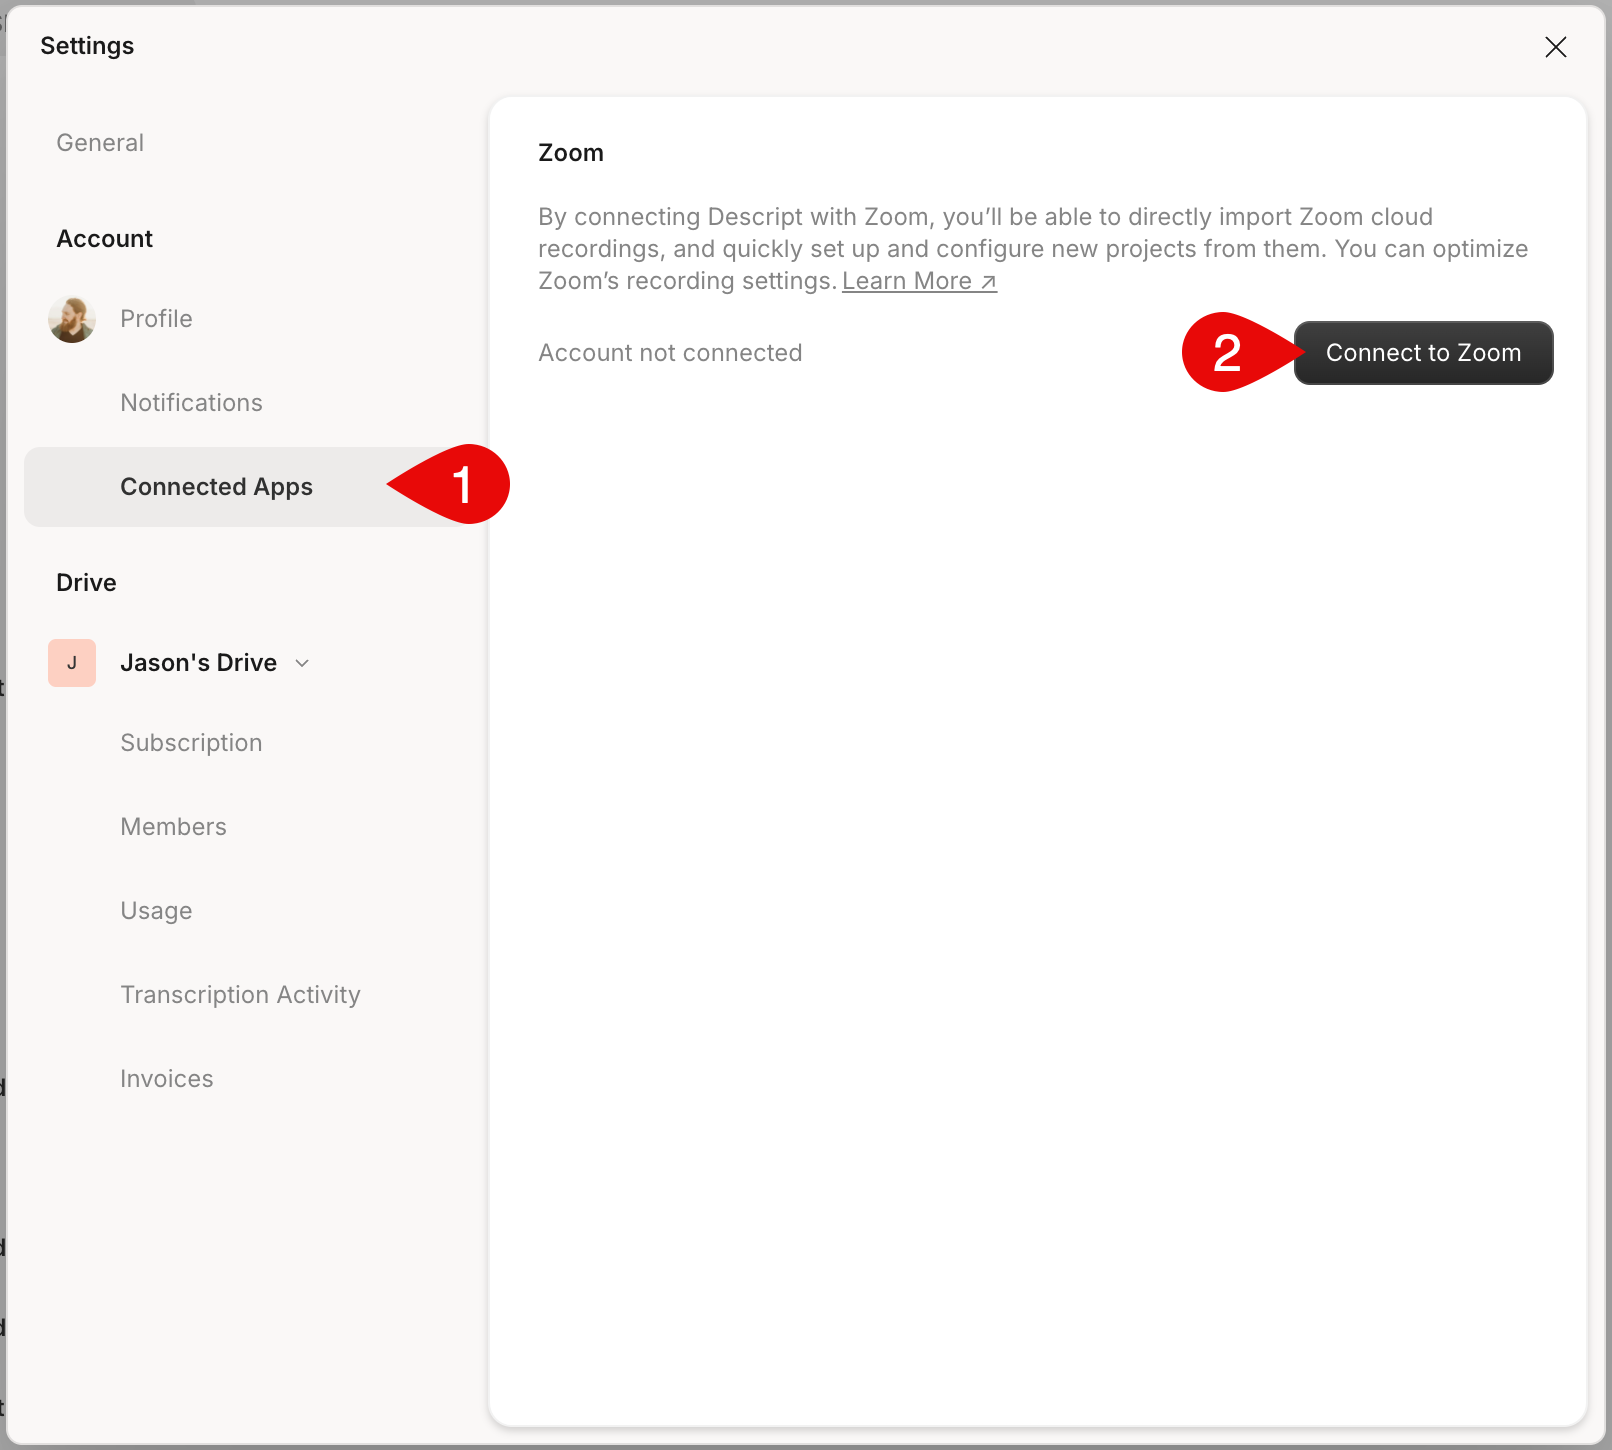Click the pink J drive icon
The height and width of the screenshot is (1450, 1612).
tap(72, 663)
